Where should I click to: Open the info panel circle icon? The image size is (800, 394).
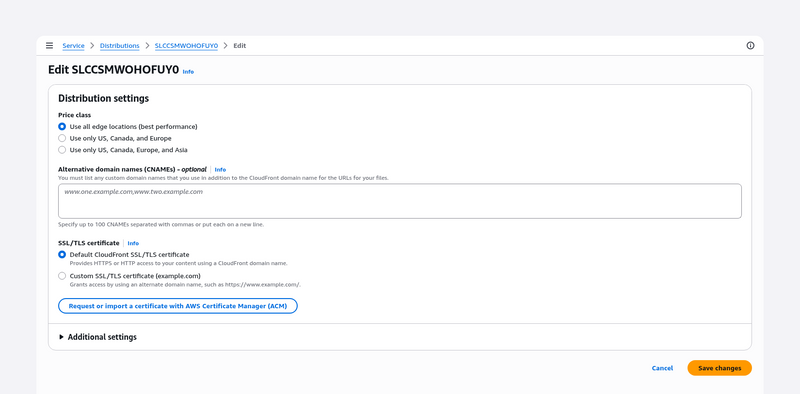[750, 45]
